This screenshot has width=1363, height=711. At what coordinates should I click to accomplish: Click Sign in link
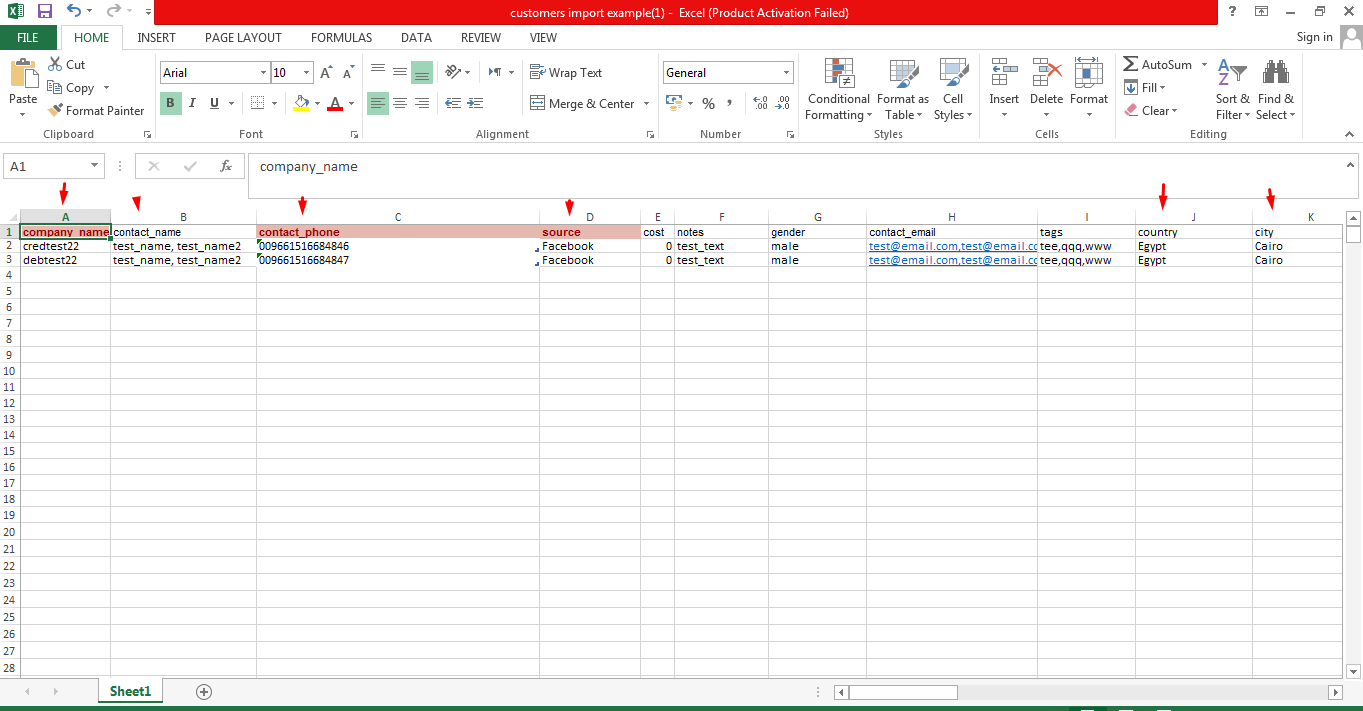click(x=1314, y=37)
